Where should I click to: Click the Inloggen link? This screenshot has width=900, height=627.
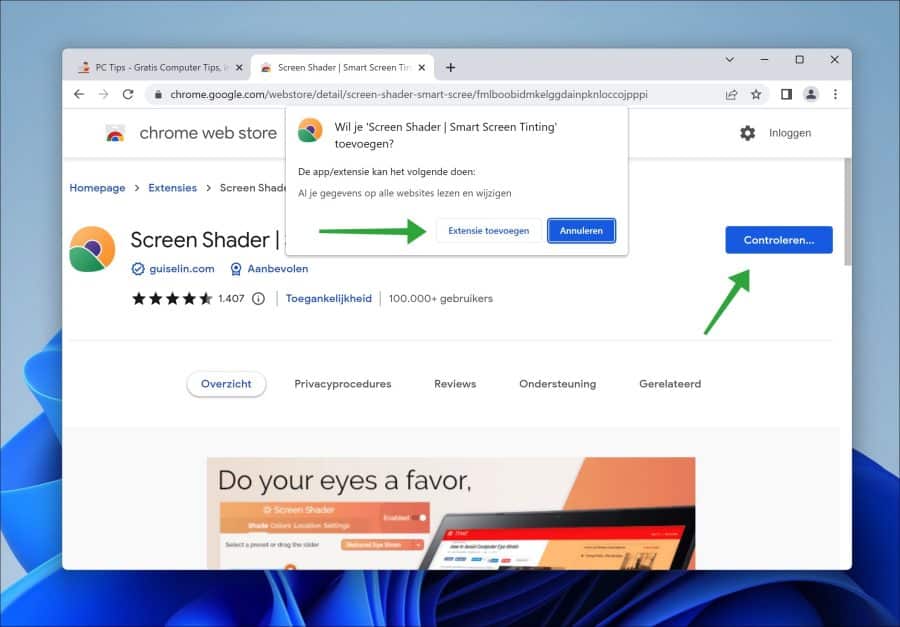coord(790,133)
